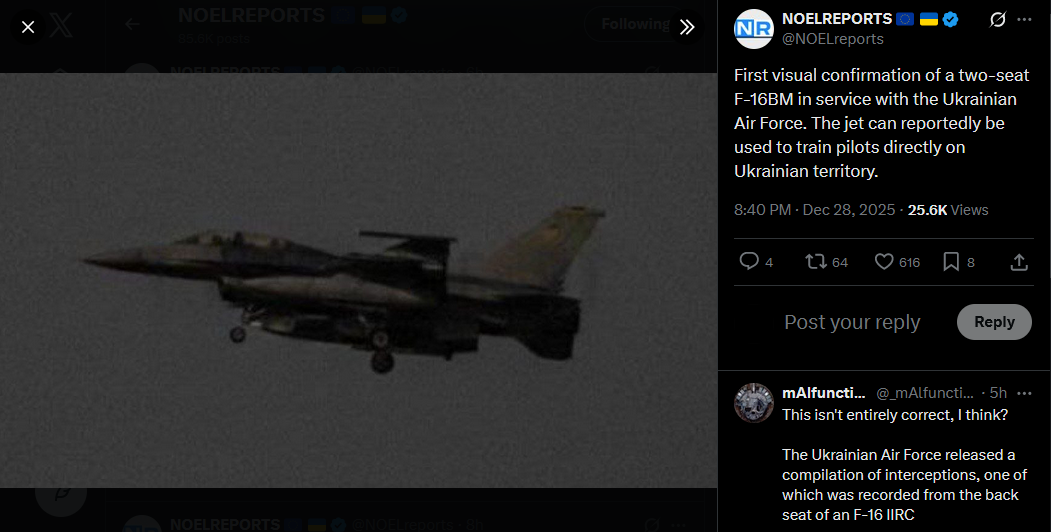
Task: Close the image viewer with the X icon
Action: 28,27
